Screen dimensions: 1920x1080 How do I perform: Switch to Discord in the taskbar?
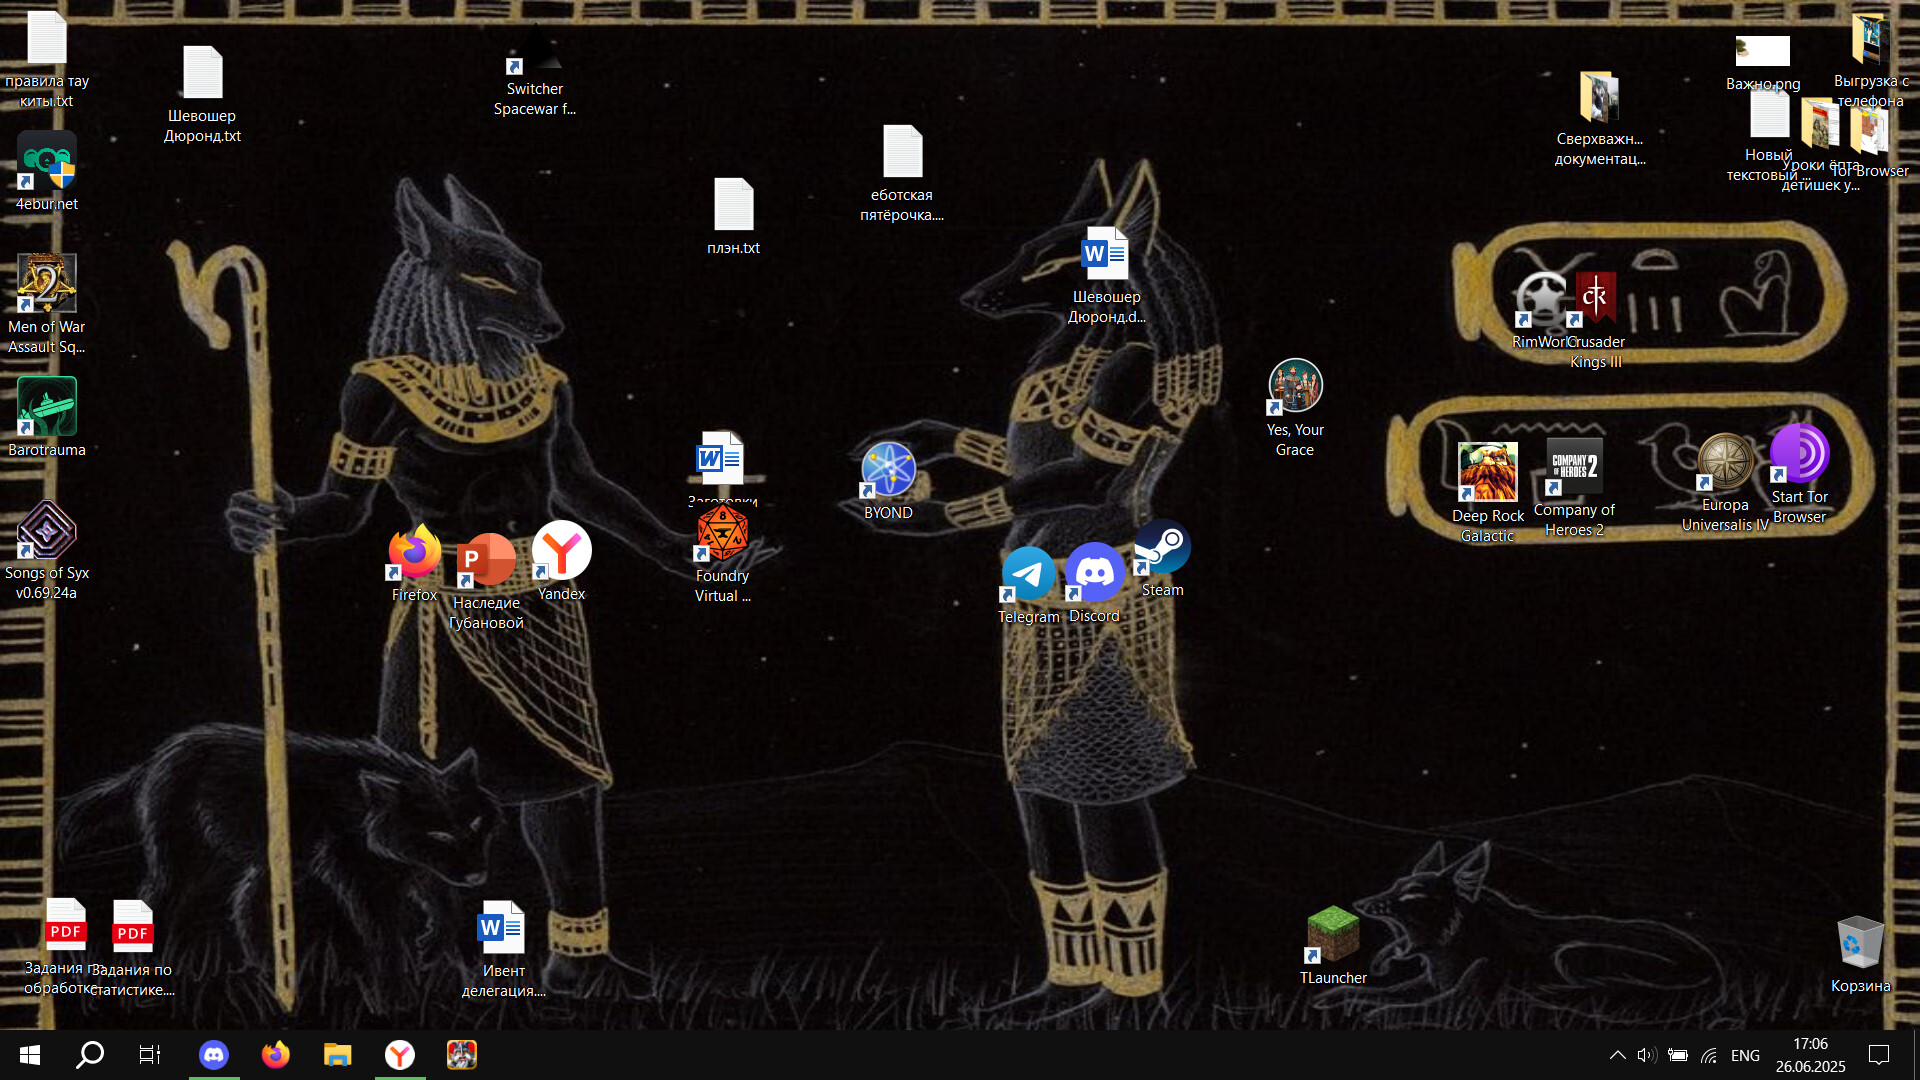(x=214, y=1055)
